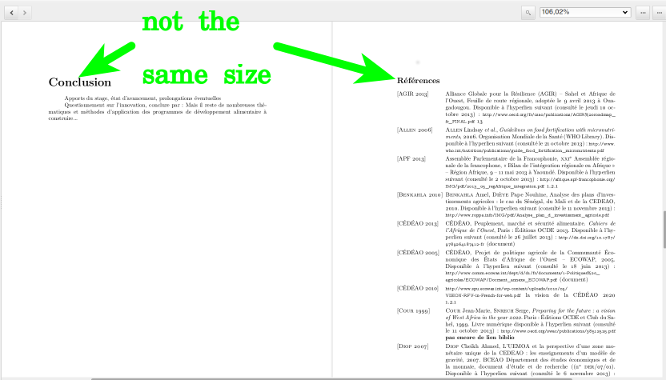This screenshot has height=380, width=666.
Task: Click the URL in the Benkahla 2010 entry
Action: [x=527, y=216]
